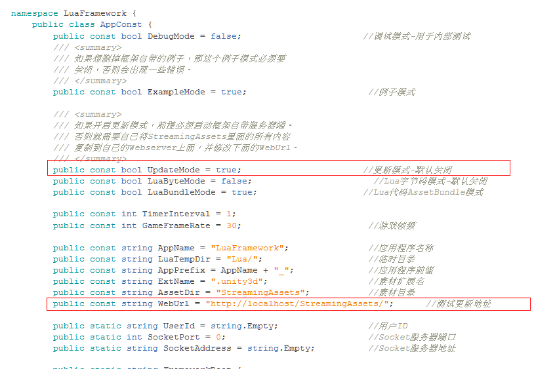Image resolution: width=553 pixels, height=370 pixels.
Task: Click the 'true' value of ExampleMode
Action: click(x=233, y=92)
